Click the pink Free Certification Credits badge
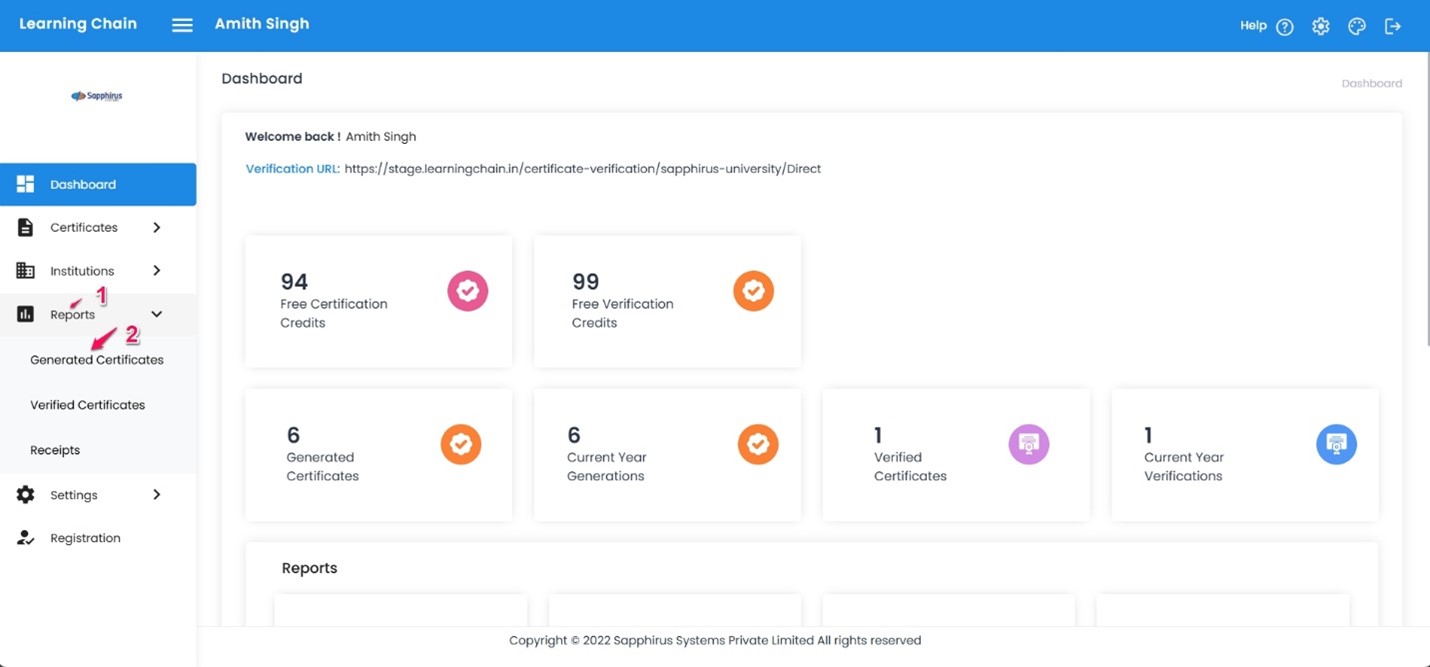This screenshot has height=667, width=1430. [467, 291]
